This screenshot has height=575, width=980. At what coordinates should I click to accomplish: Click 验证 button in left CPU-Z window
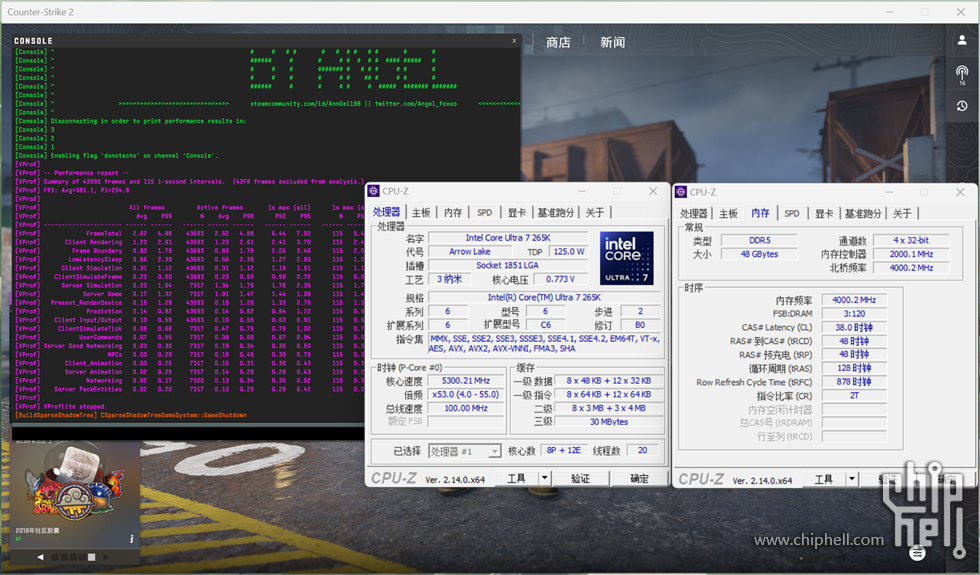(x=581, y=478)
